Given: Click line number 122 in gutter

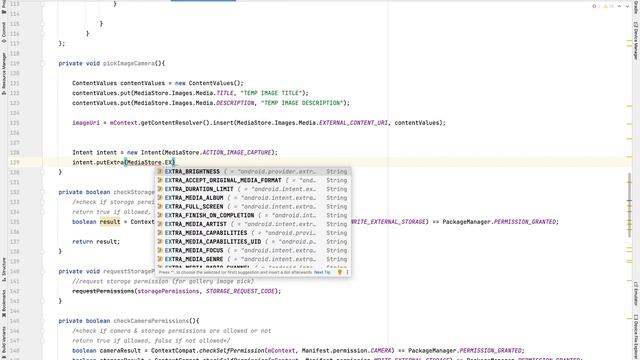Looking at the screenshot, I should pyautogui.click(x=15, y=93).
